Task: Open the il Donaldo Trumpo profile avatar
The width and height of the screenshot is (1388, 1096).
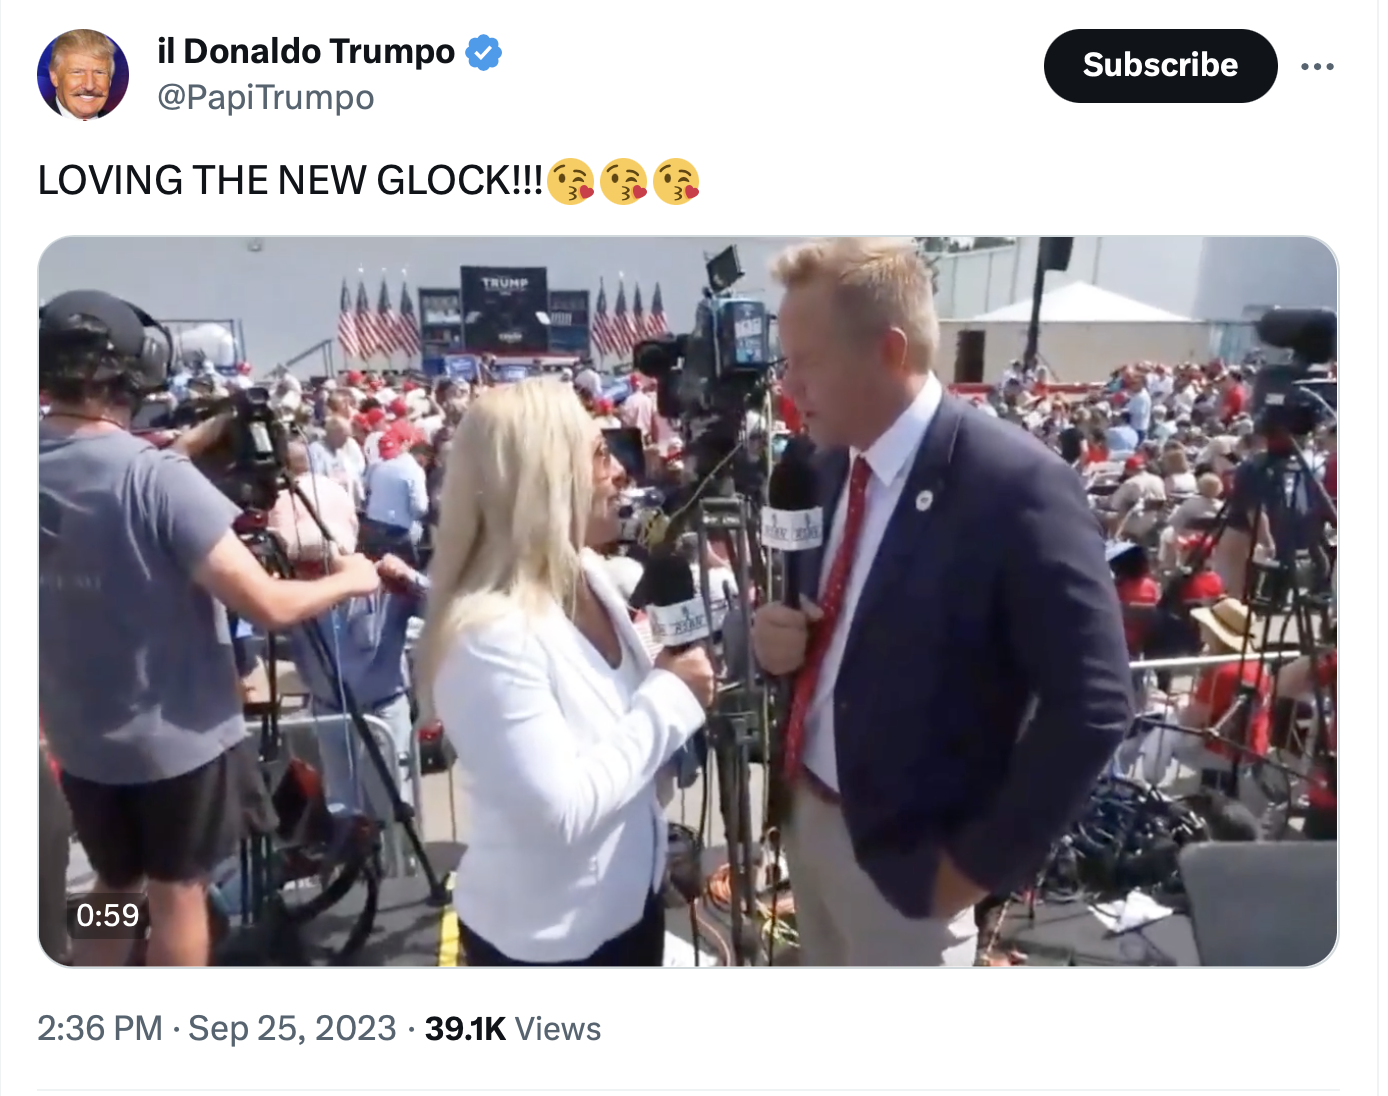Action: coord(83,74)
